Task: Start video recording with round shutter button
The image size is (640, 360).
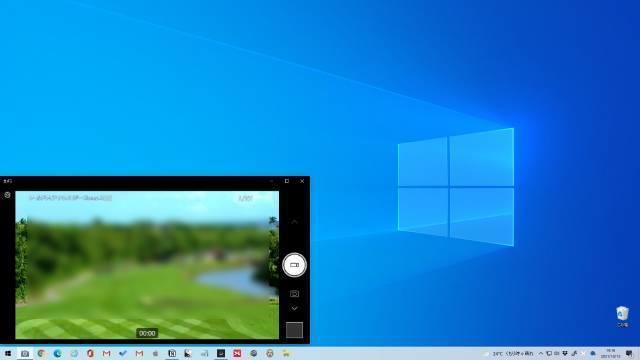Action: pyautogui.click(x=294, y=265)
